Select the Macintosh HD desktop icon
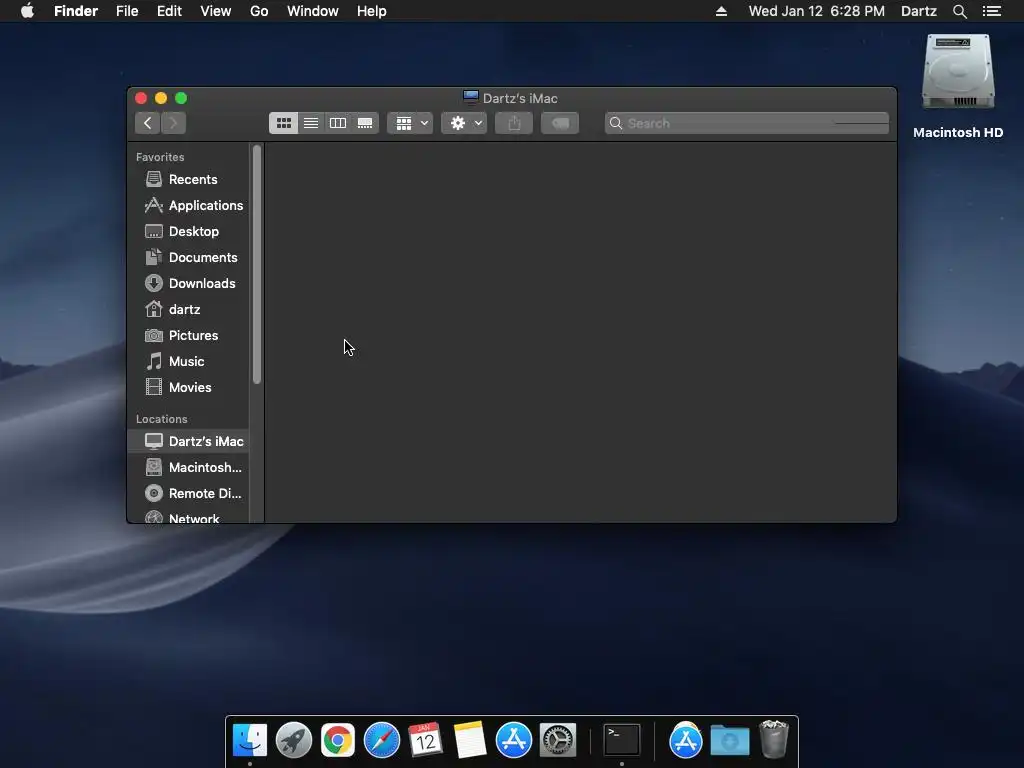The height and width of the screenshot is (768, 1024). [958, 73]
